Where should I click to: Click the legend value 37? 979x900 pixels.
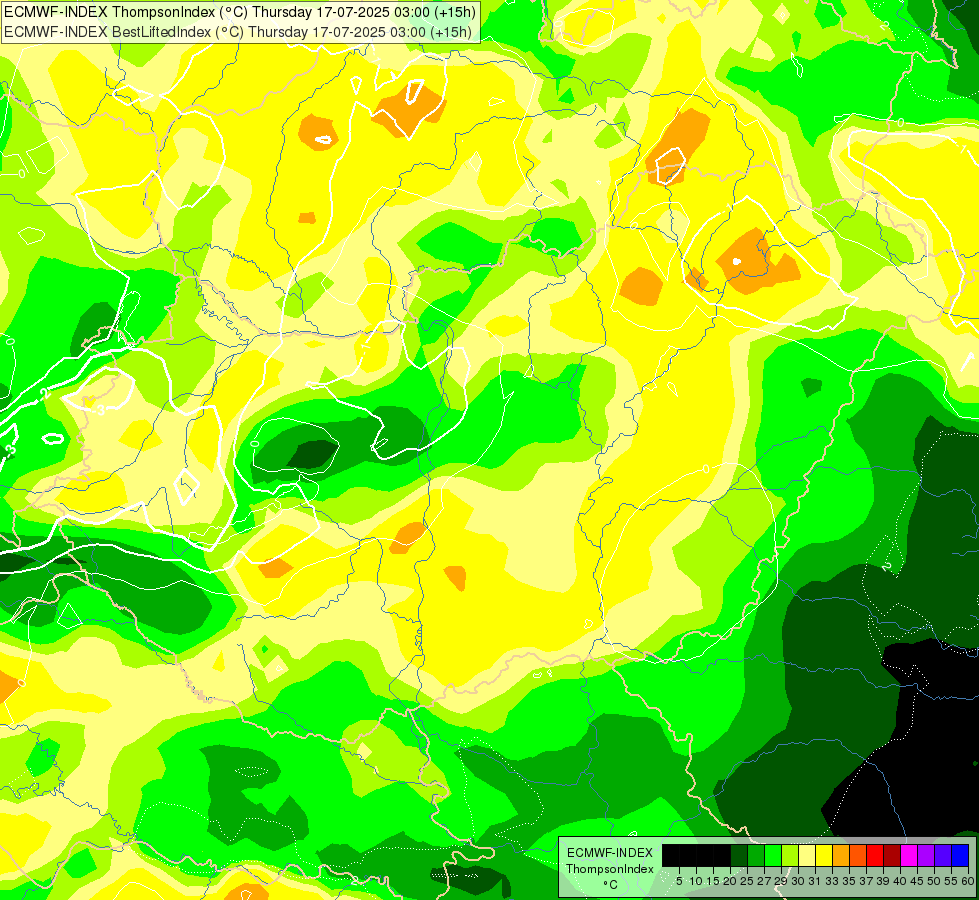[866, 881]
